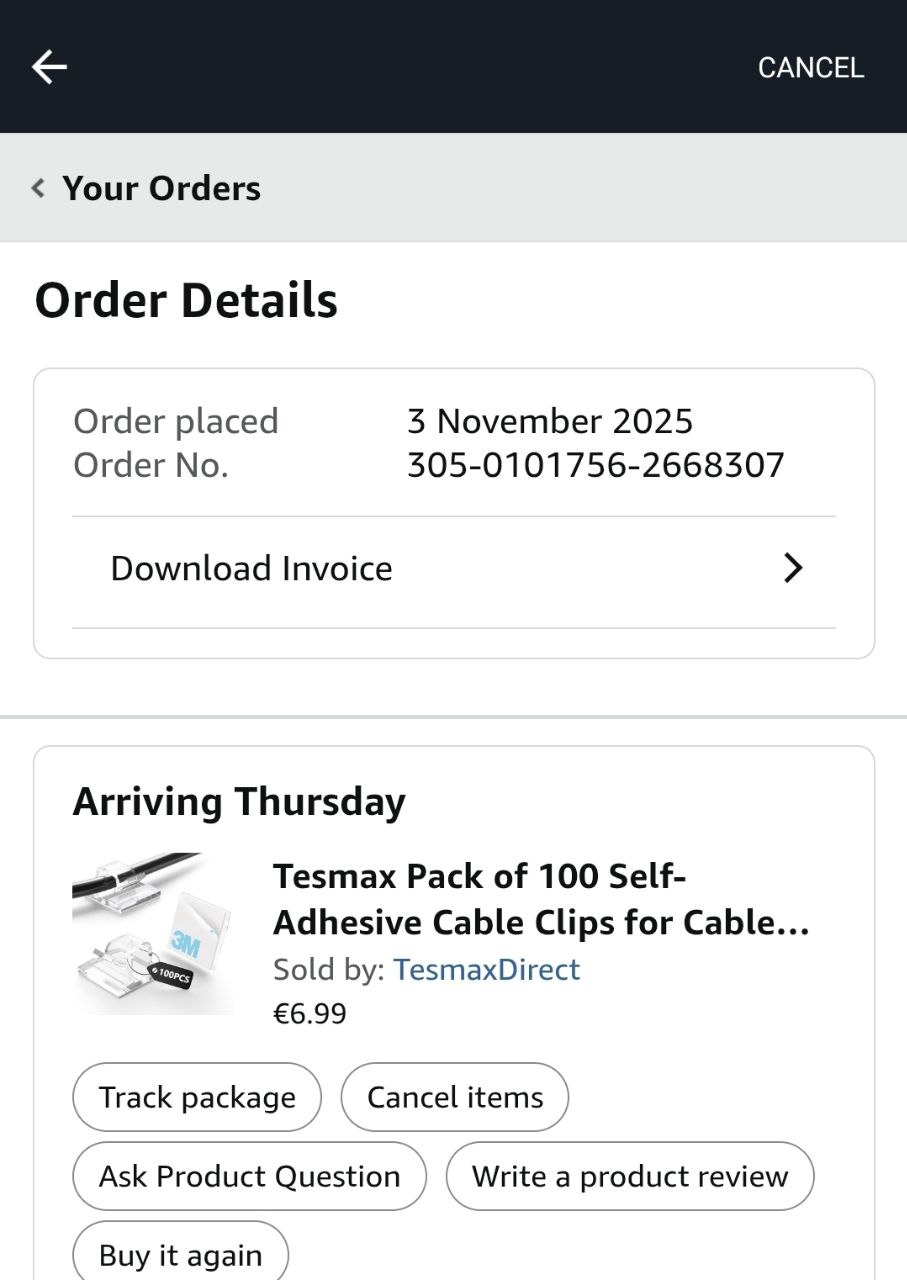Go back to Your Orders breadcrumb text
The image size is (907, 1280).
161,188
